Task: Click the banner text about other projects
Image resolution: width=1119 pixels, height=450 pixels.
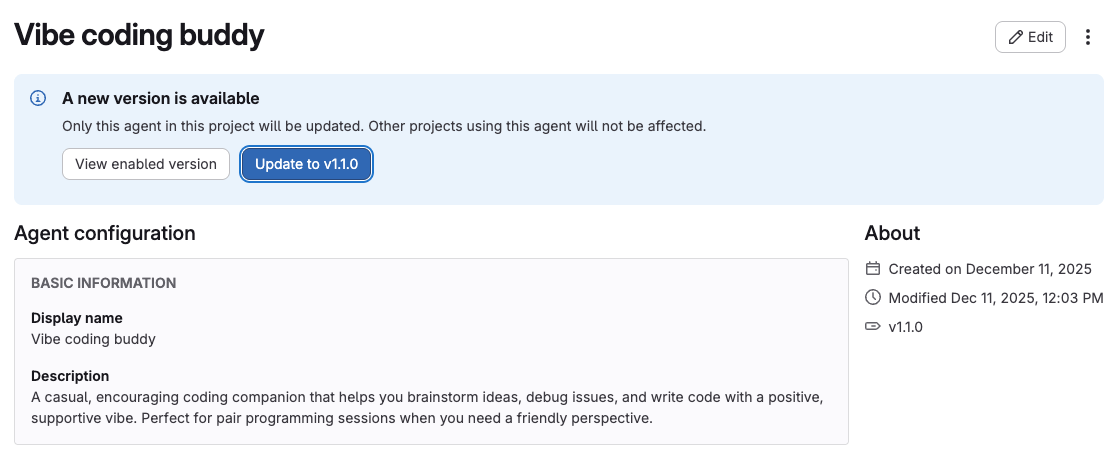Action: (x=384, y=127)
